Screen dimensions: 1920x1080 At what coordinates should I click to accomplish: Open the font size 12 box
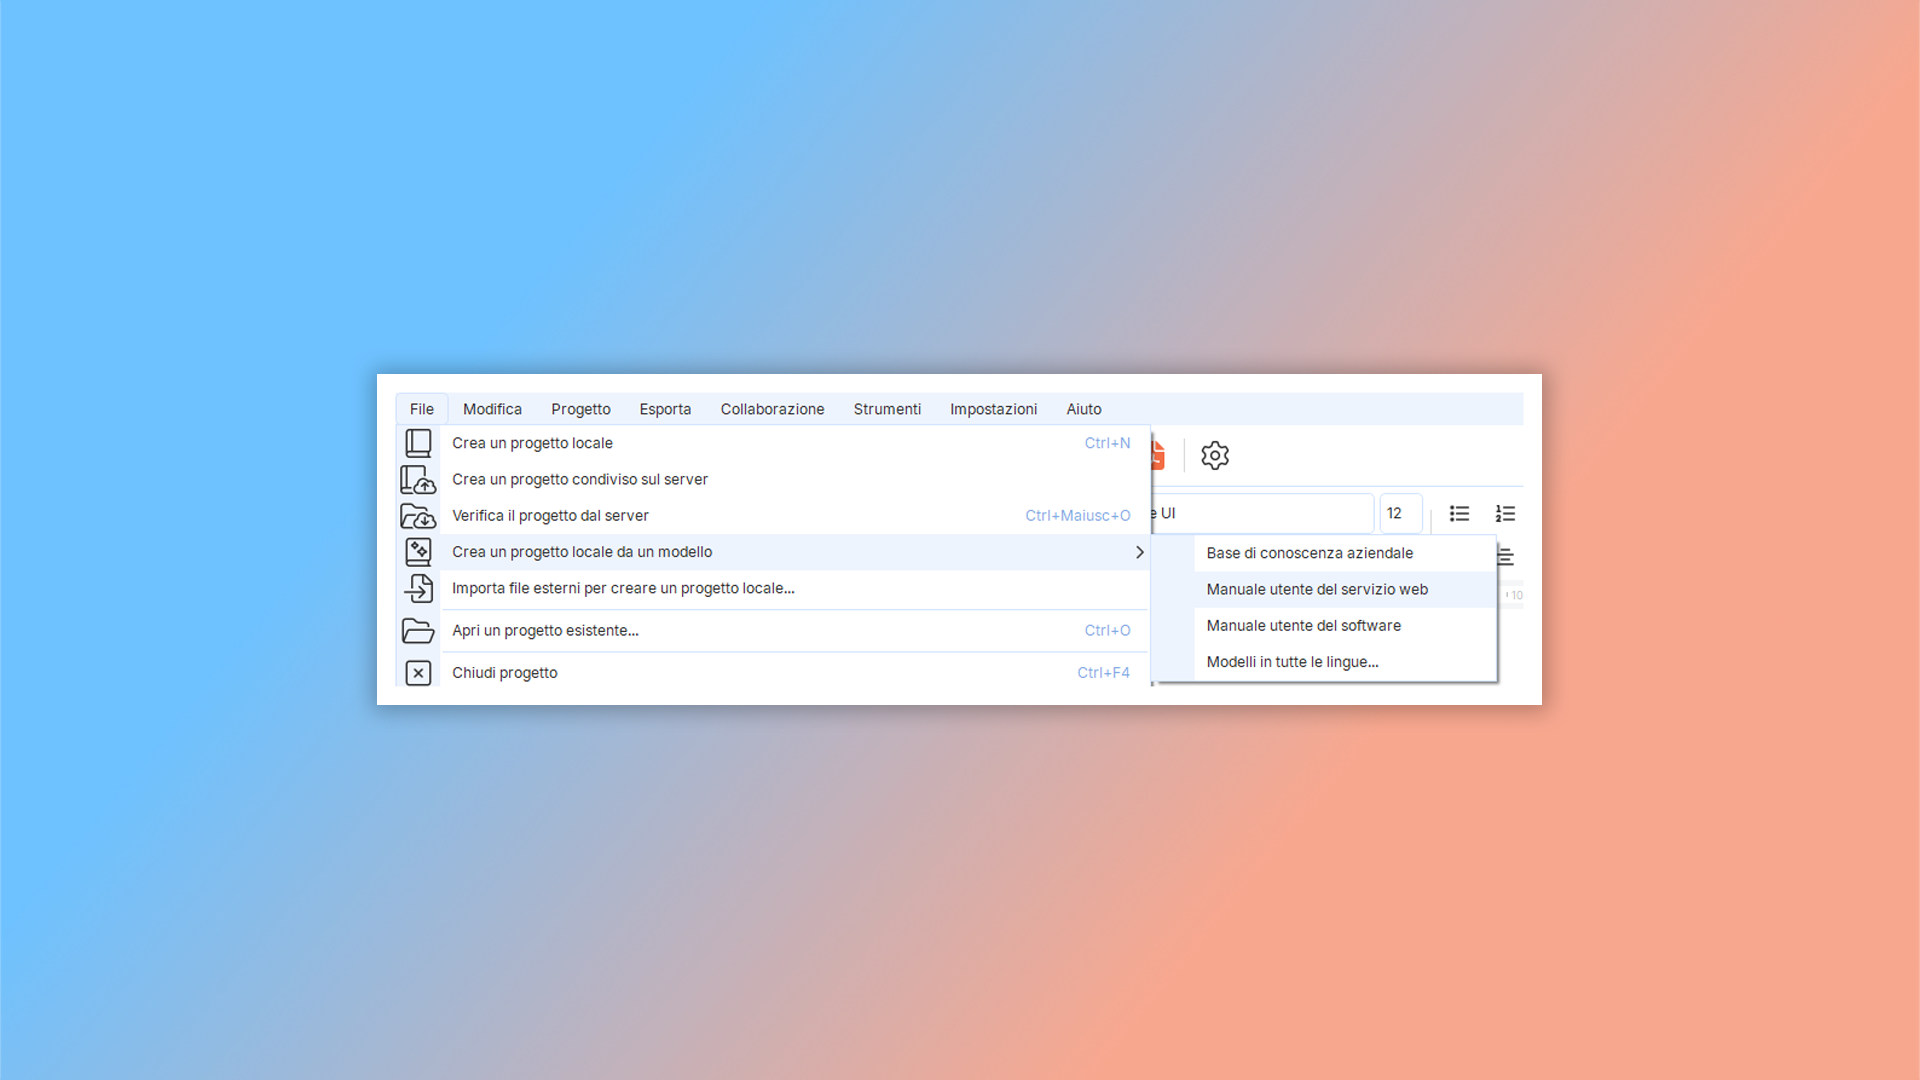pyautogui.click(x=1400, y=513)
